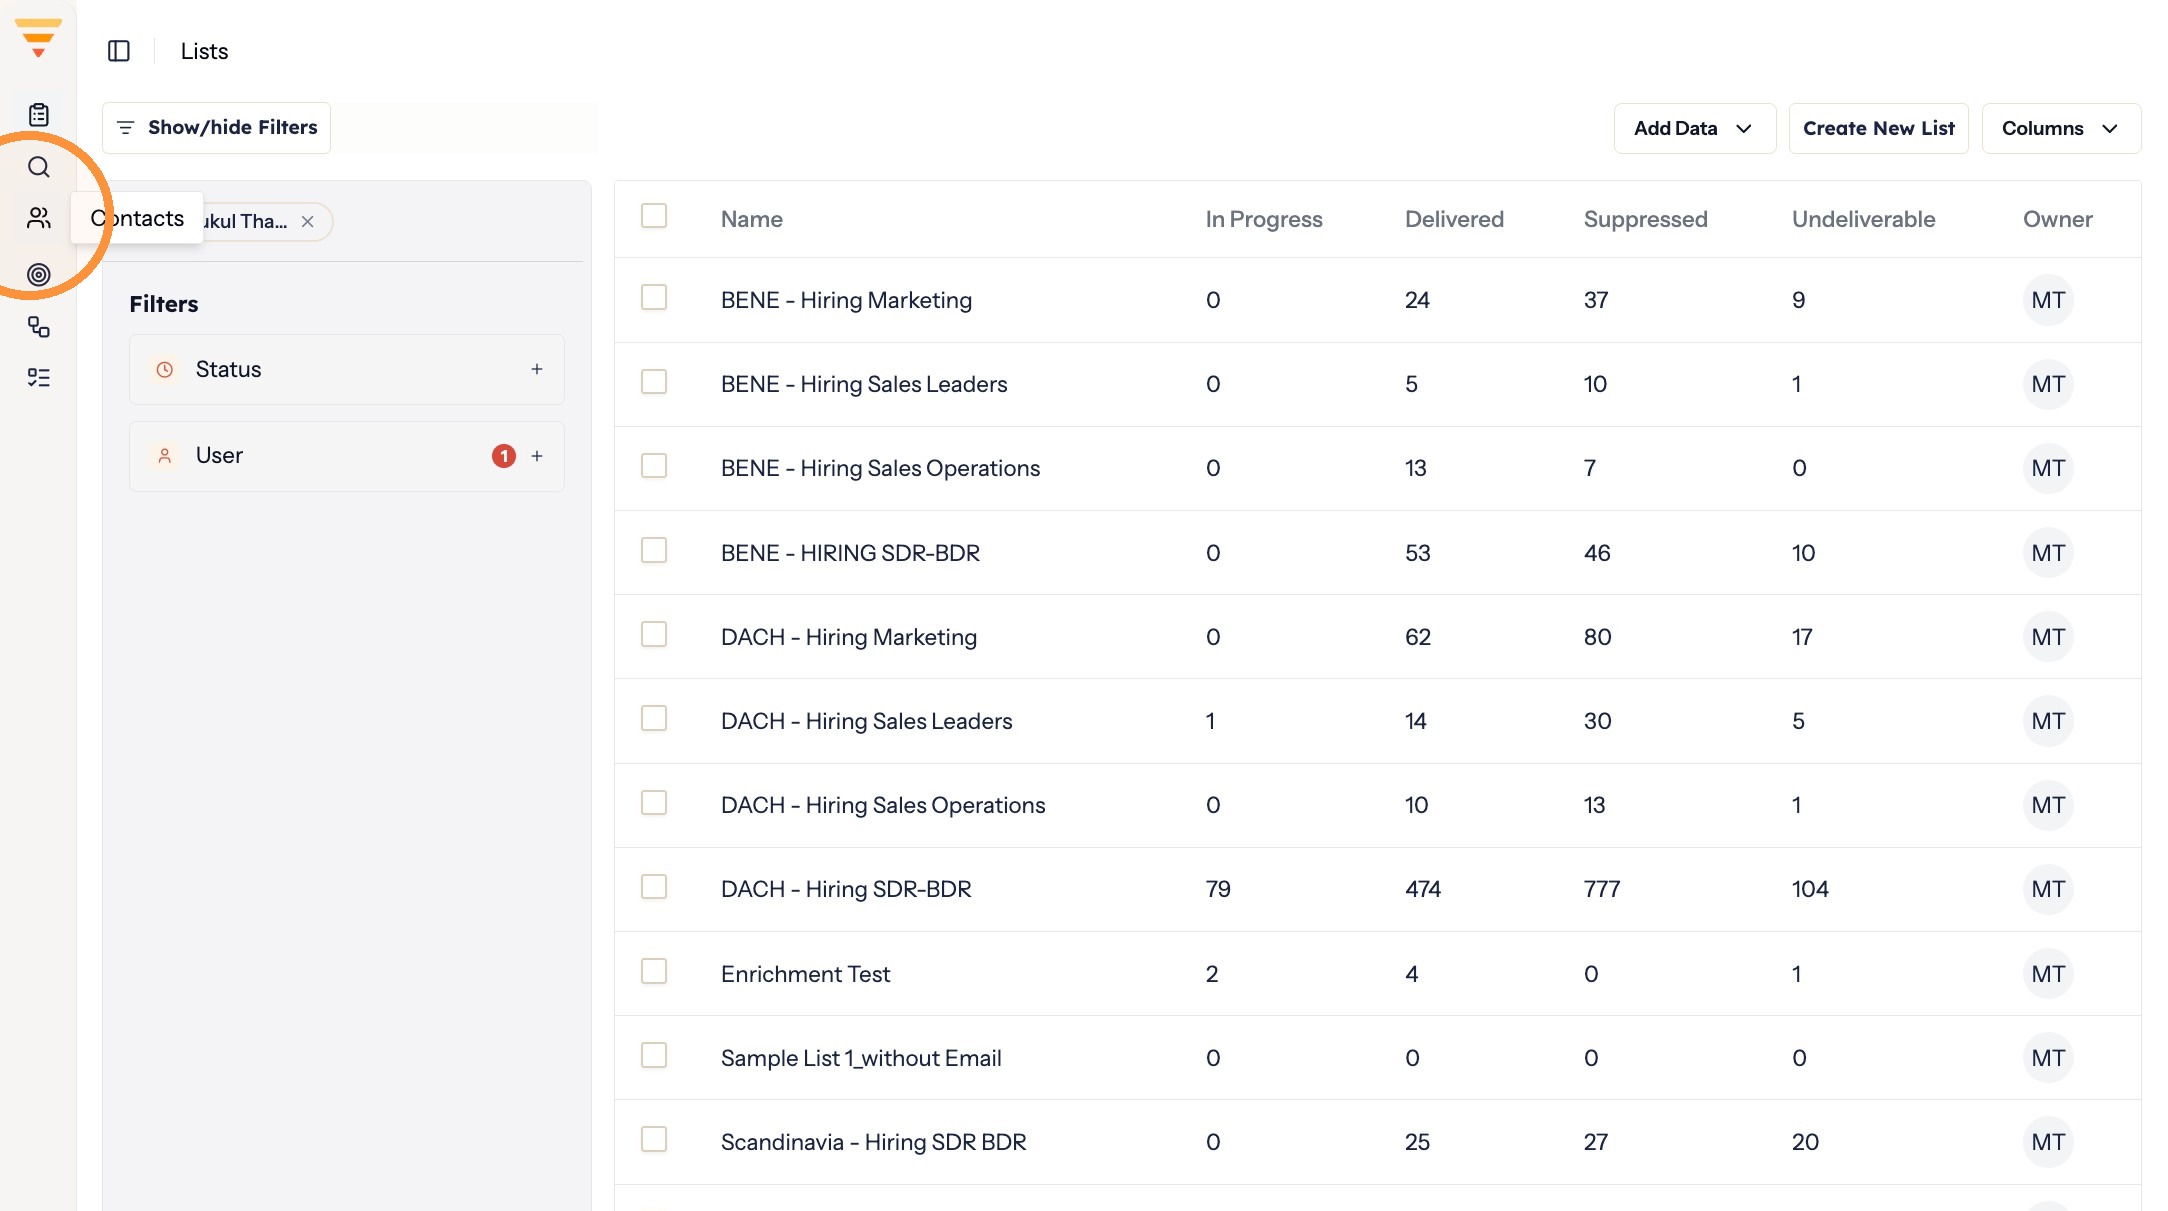Click the MT owner avatar for BENE - Hiring Marketing
Viewport: 2168px width, 1211px height.
tap(2048, 300)
